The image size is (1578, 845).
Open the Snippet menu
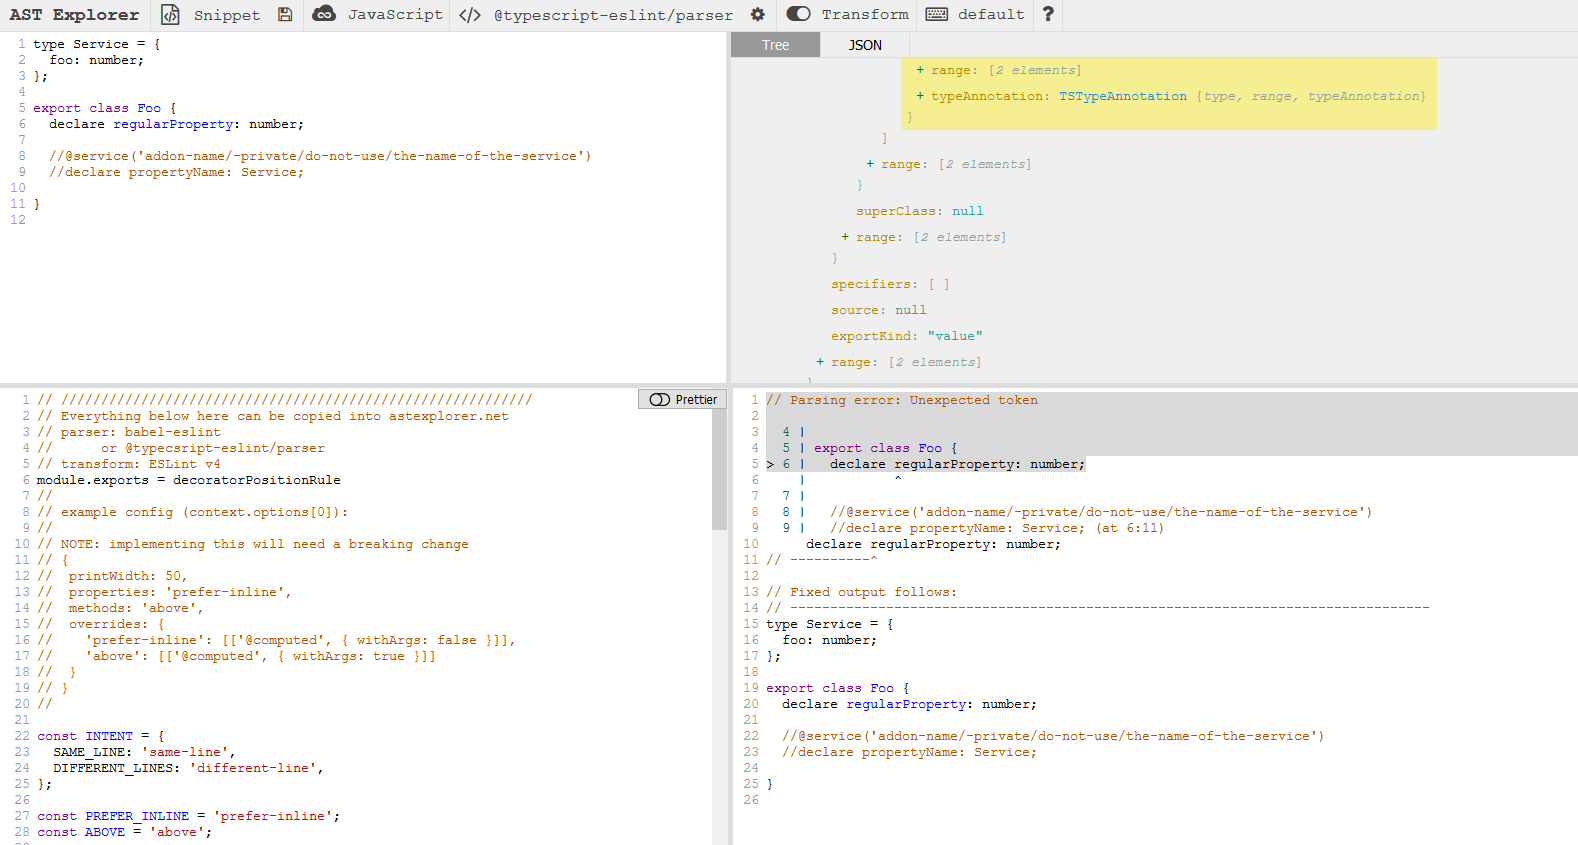pos(226,15)
